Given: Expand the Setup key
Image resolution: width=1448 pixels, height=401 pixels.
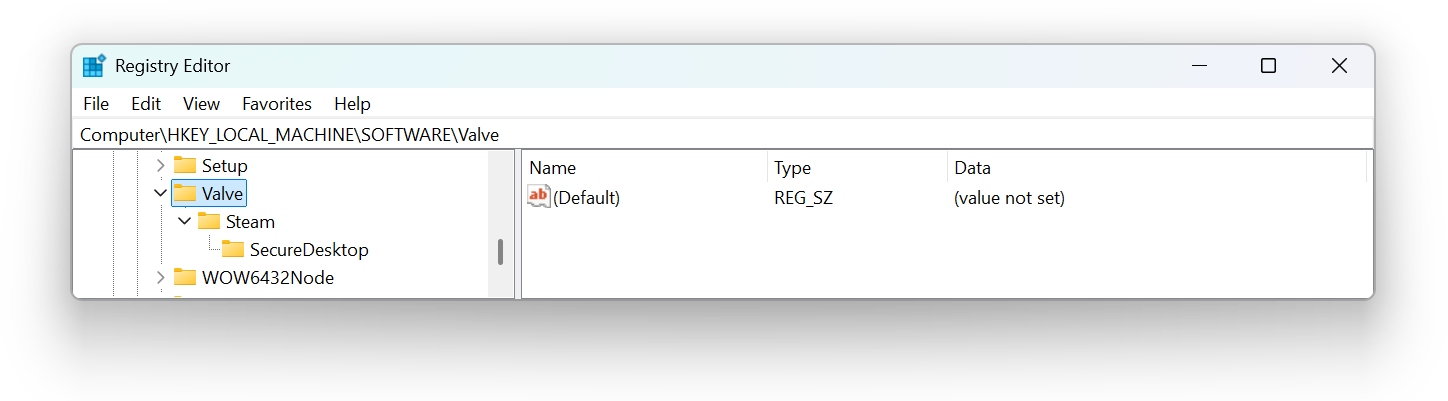Looking at the screenshot, I should [x=160, y=165].
